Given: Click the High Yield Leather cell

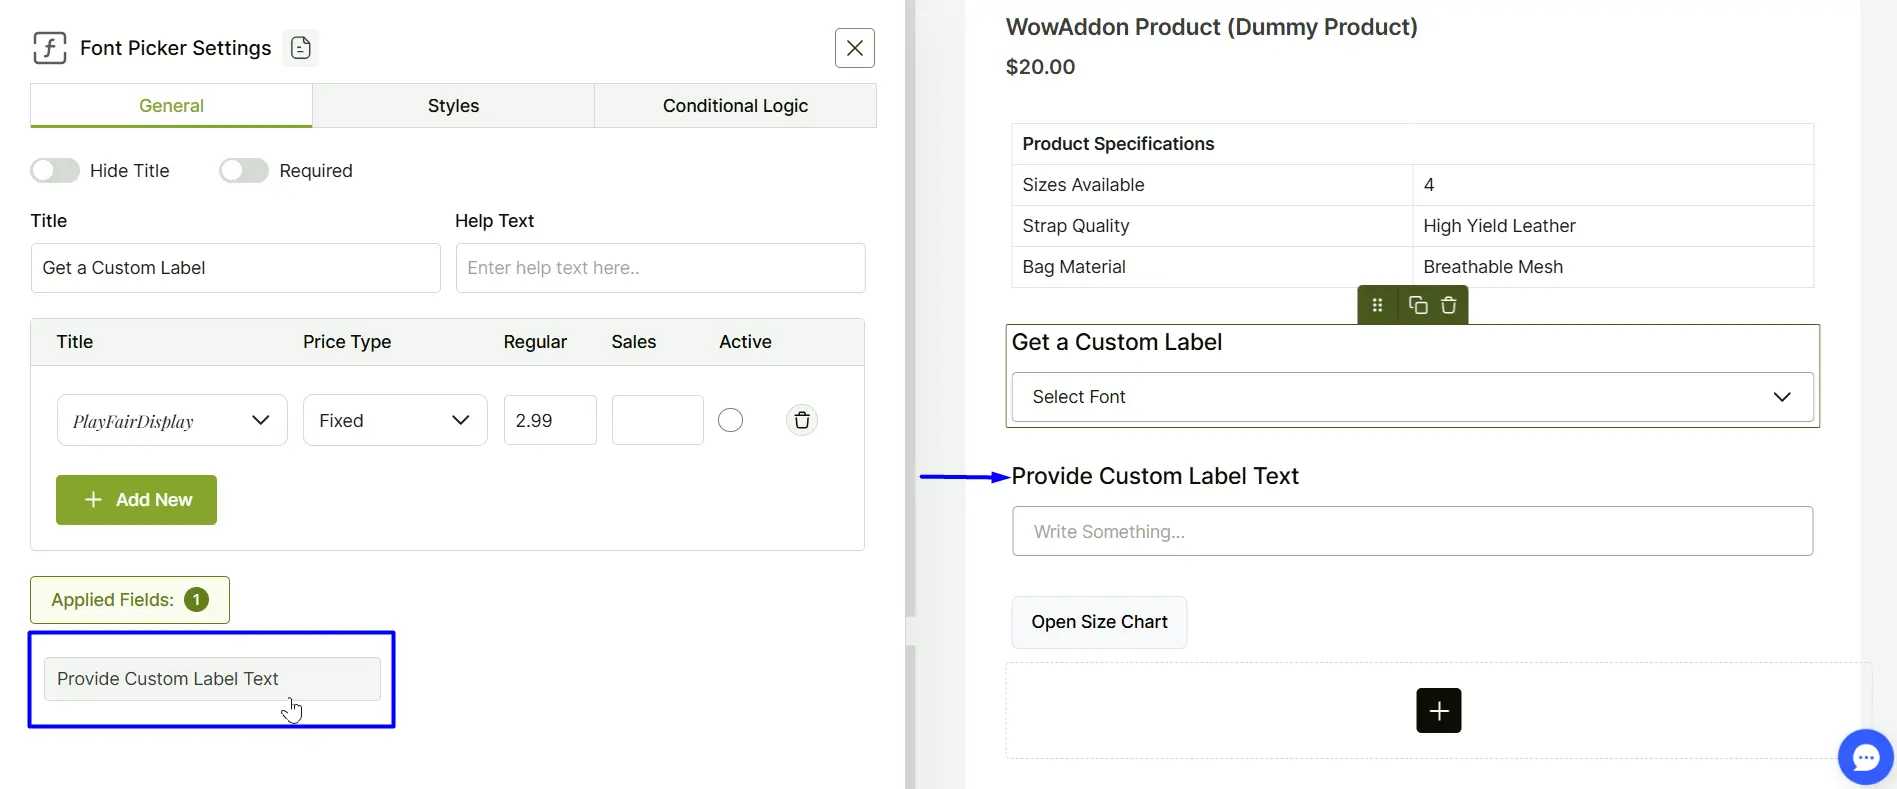Looking at the screenshot, I should (1613, 226).
